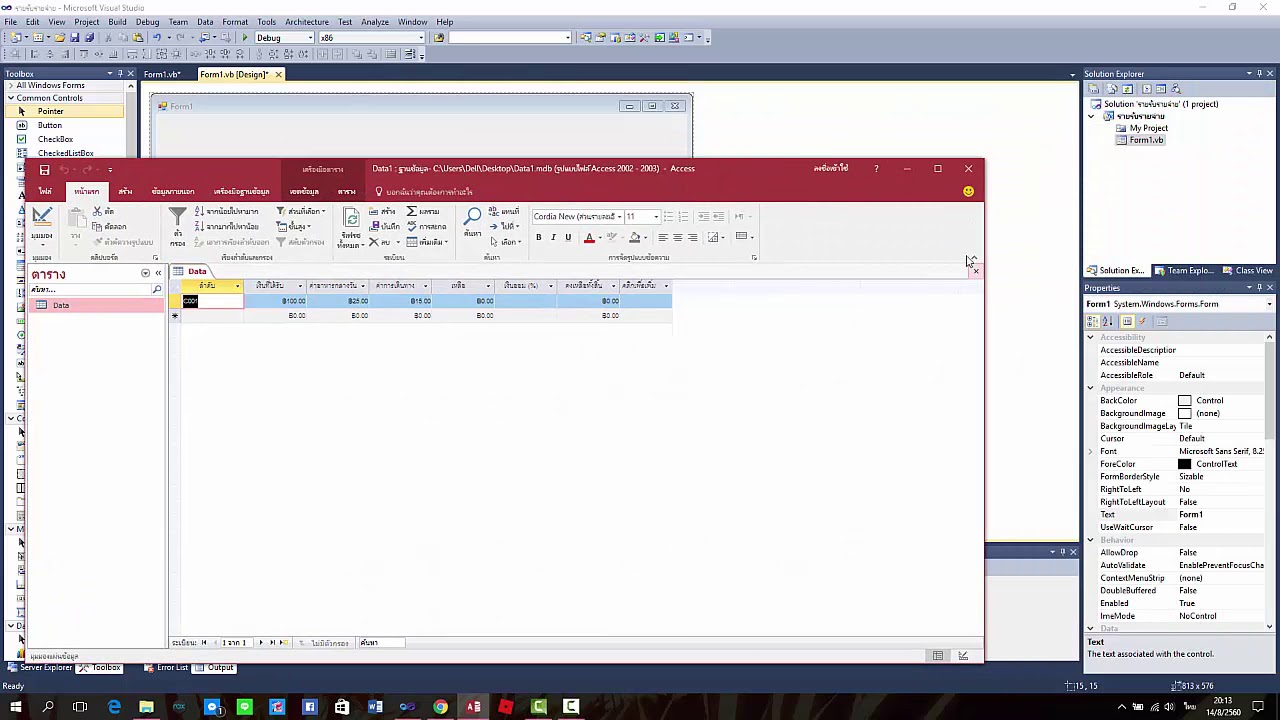Click the Bold button in Access ribbon
This screenshot has height=720, width=1280.
tap(538, 237)
